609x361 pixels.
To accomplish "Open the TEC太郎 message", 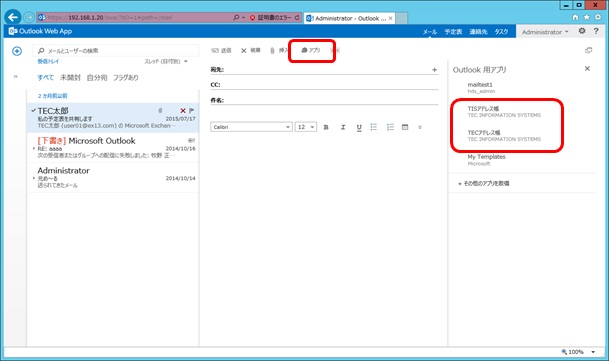I will click(113, 118).
